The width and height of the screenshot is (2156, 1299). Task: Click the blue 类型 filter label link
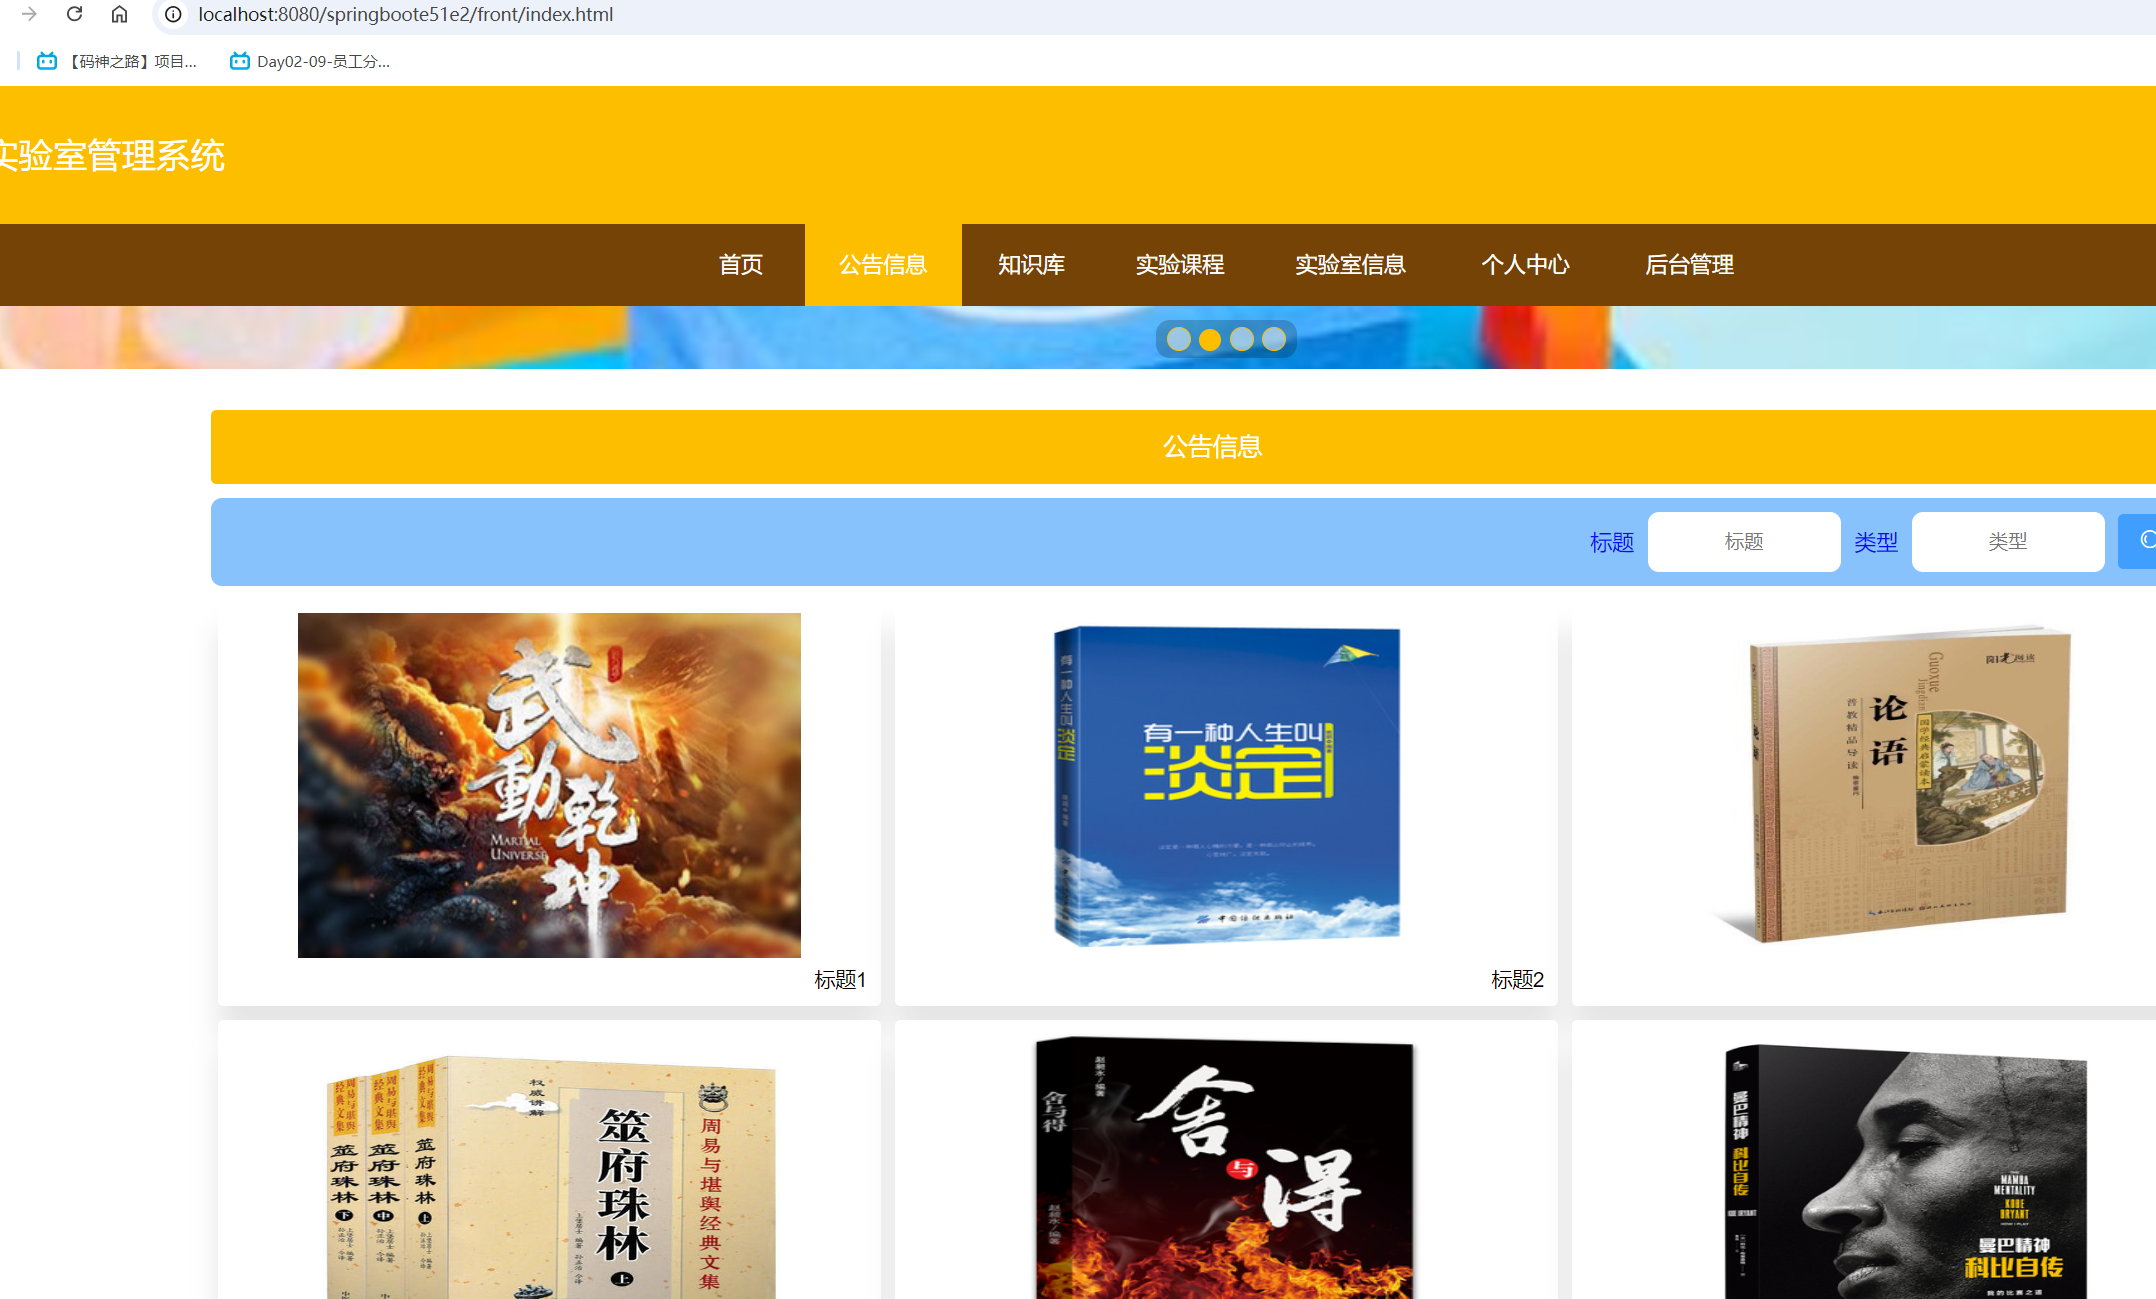1875,541
